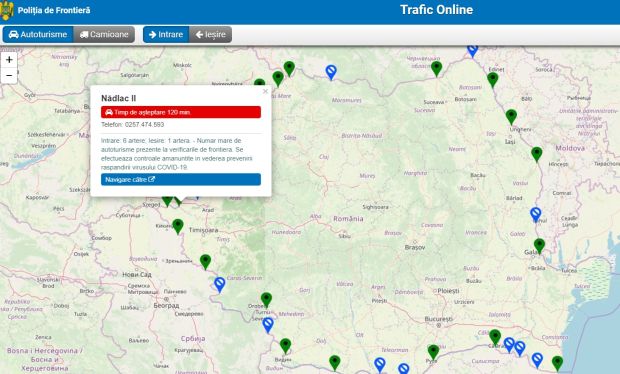Switch direction to Ieșire
620x374 pixels.
click(210, 34)
